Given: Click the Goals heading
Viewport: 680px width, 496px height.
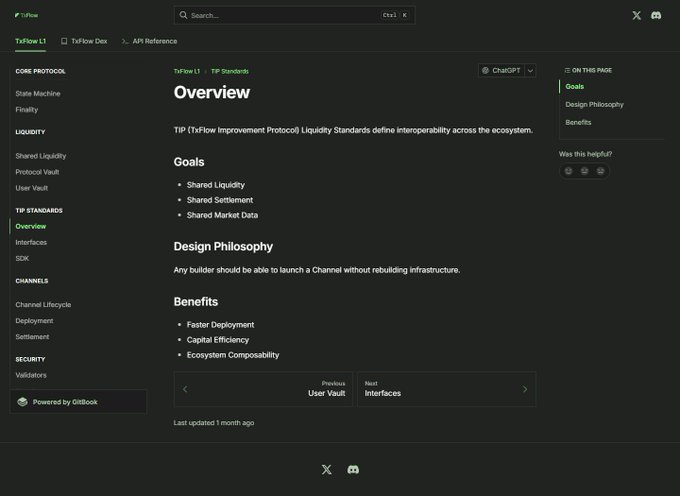Looking at the screenshot, I should [189, 162].
